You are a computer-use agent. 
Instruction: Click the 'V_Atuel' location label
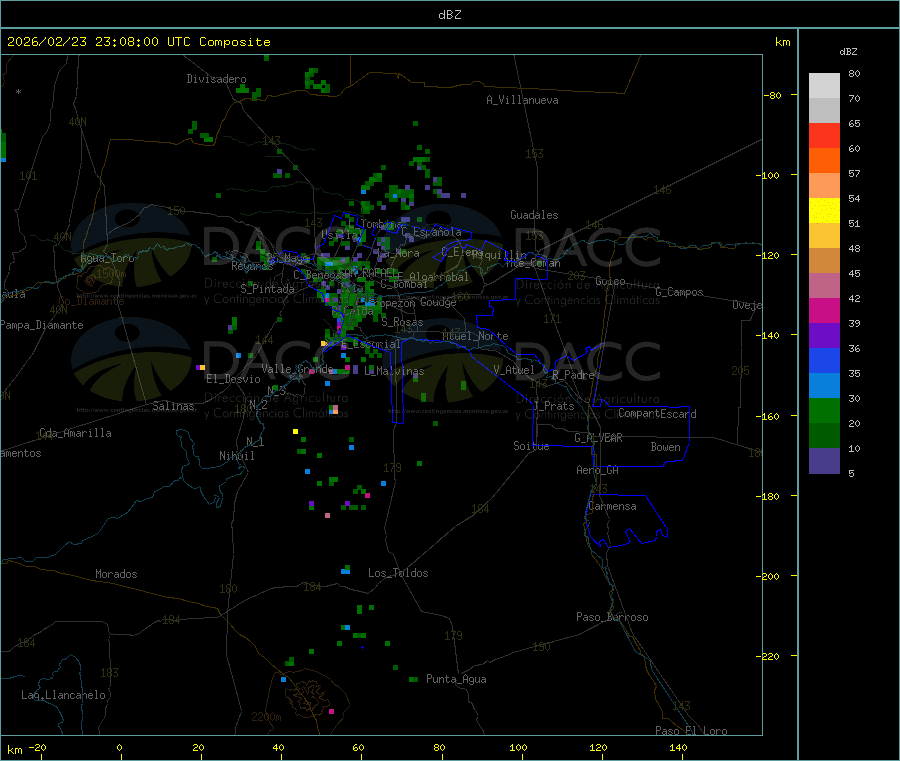pos(514,370)
